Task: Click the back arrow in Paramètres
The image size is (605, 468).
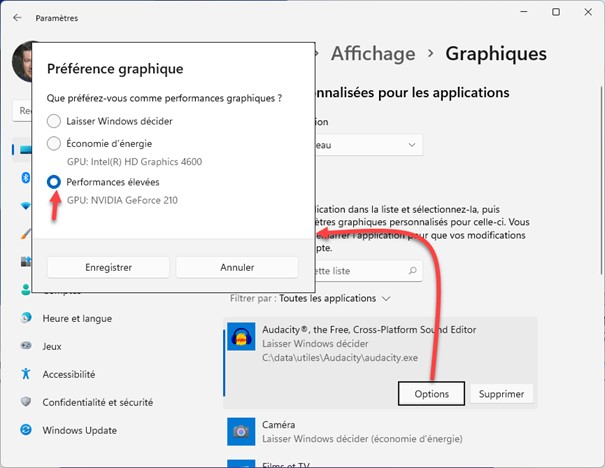Action: click(18, 18)
